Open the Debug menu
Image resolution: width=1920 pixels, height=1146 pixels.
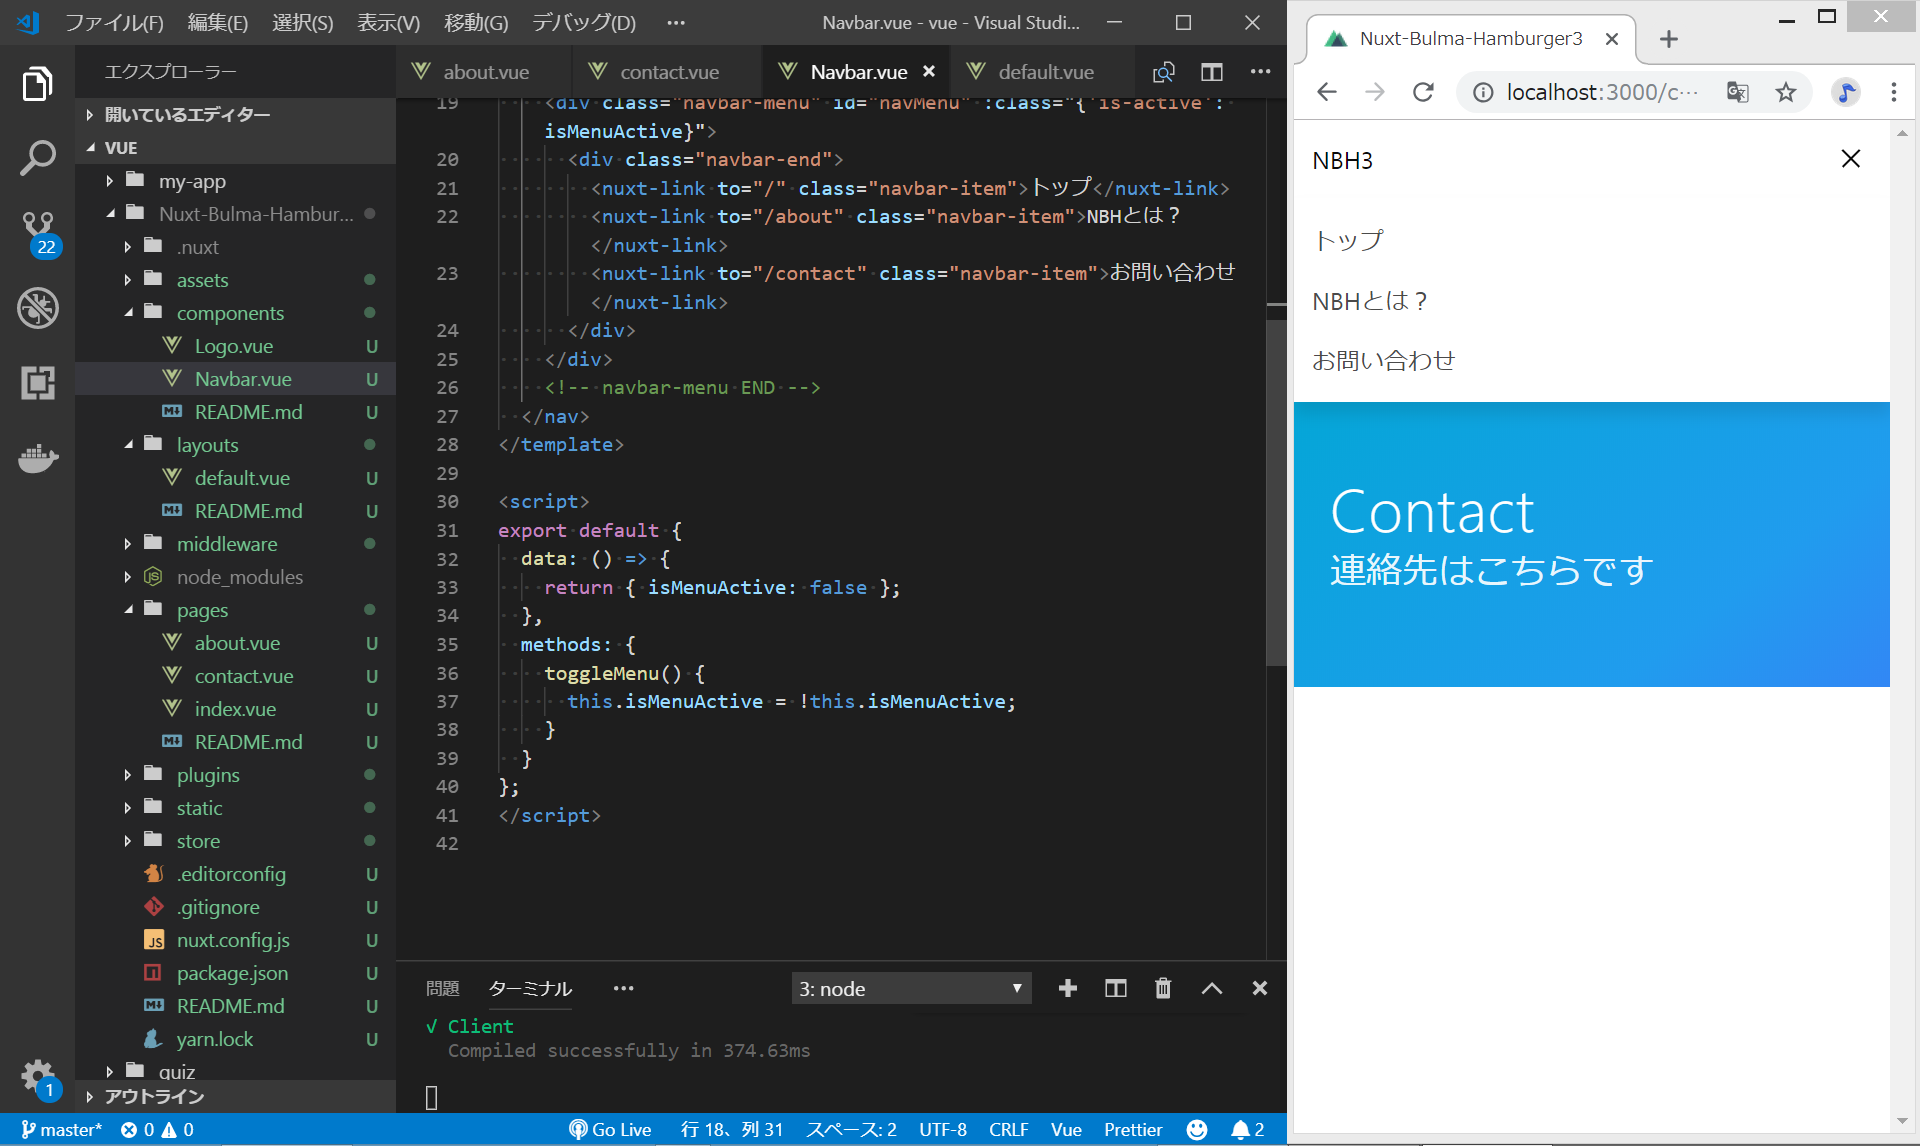(x=583, y=22)
